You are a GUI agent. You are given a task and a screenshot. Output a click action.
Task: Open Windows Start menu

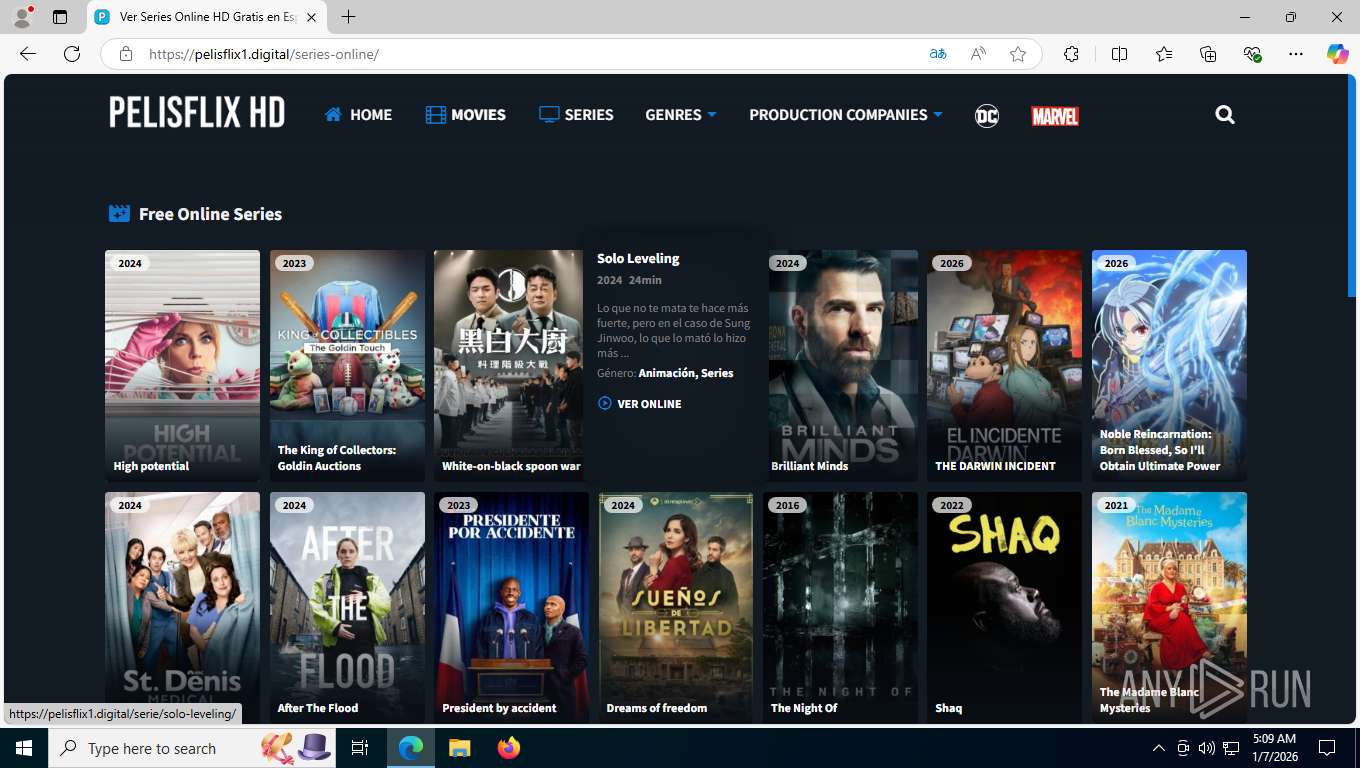point(24,748)
